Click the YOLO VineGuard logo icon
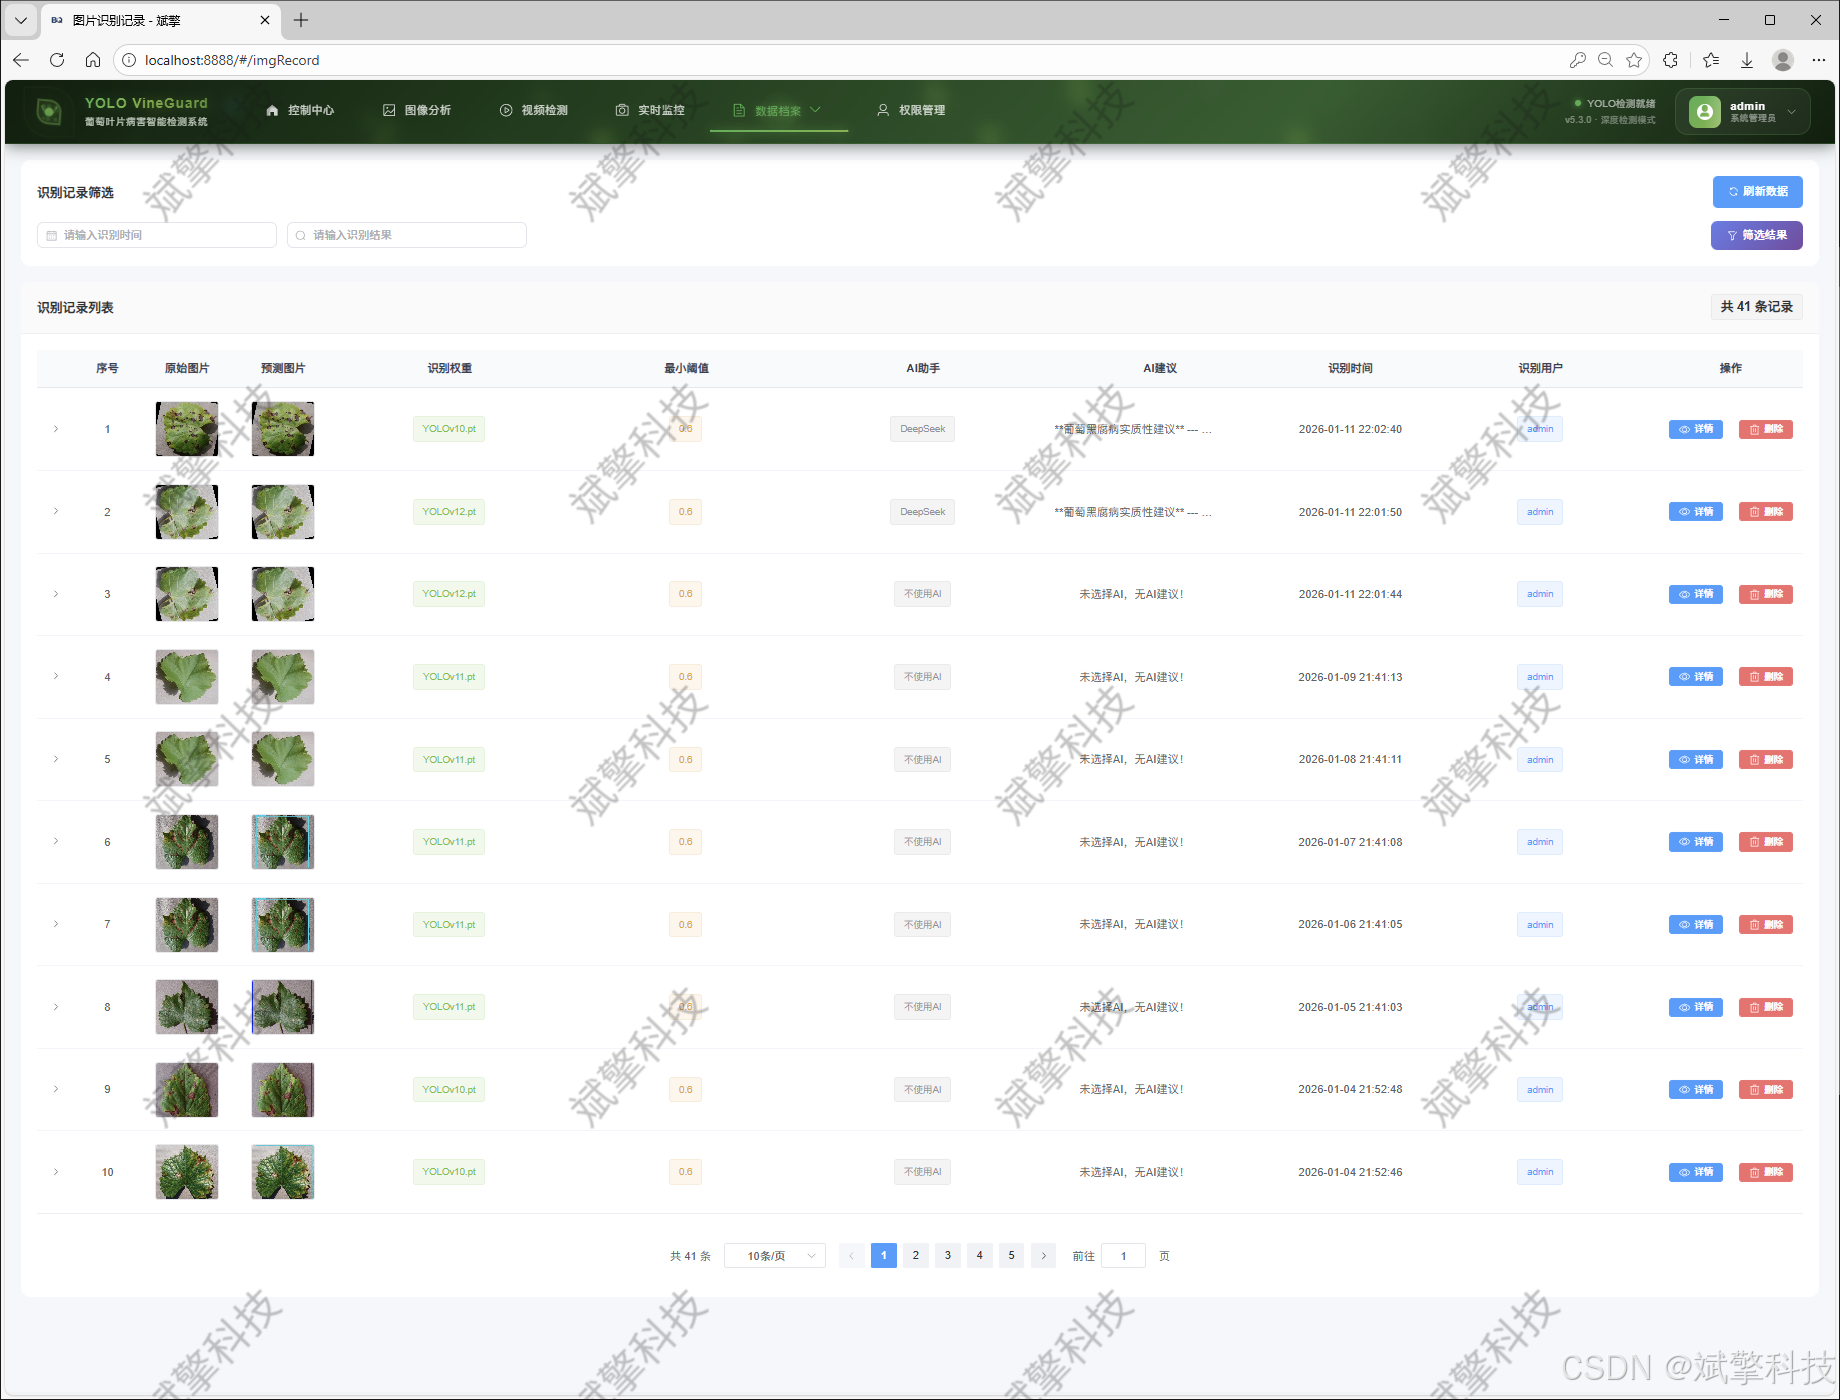 tap(49, 111)
